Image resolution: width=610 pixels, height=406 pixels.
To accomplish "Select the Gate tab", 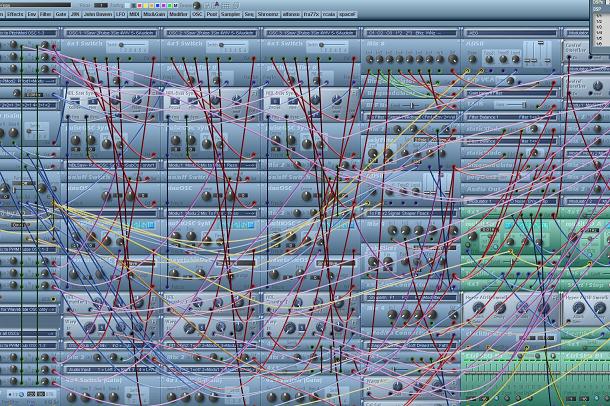I will coord(61,14).
